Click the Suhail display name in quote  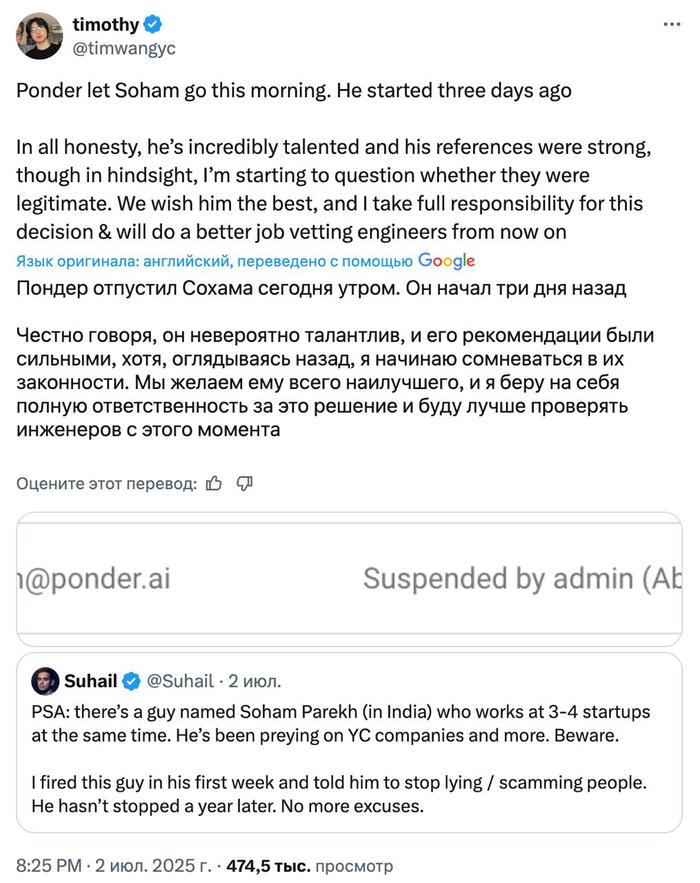click(x=90, y=681)
